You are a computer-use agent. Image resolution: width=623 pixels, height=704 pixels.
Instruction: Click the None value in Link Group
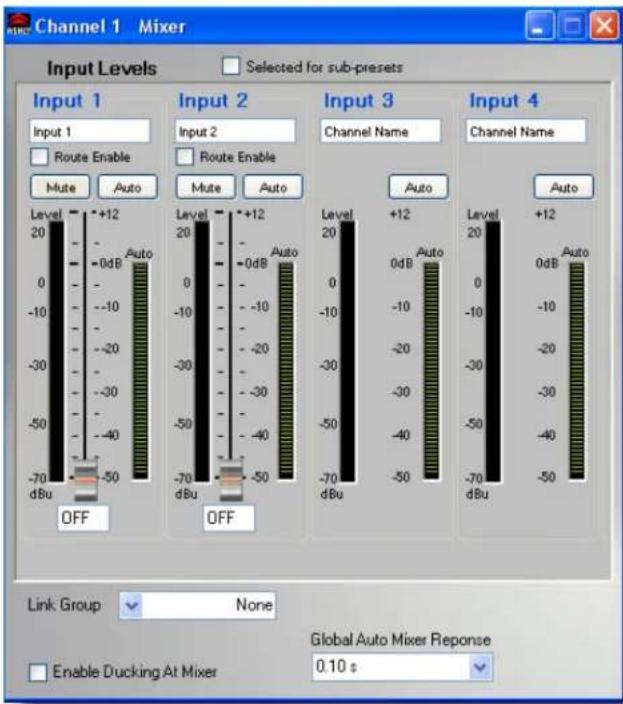click(x=254, y=605)
